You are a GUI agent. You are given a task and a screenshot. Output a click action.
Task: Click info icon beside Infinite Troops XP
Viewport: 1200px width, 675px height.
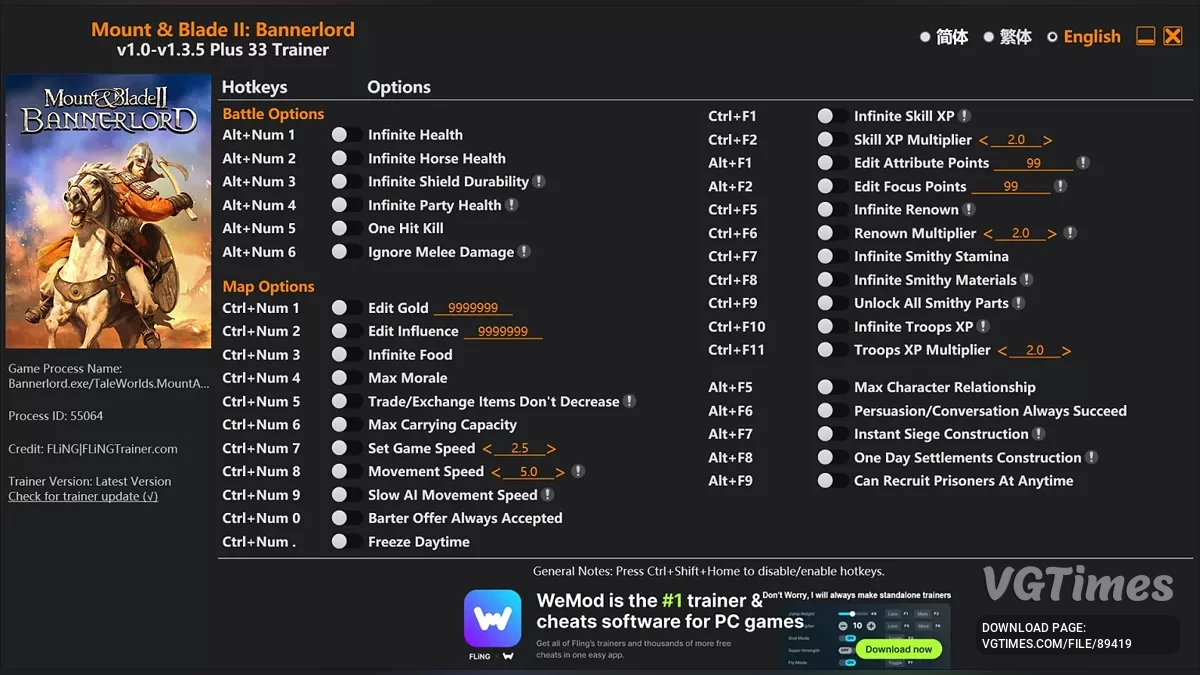[x=984, y=327]
